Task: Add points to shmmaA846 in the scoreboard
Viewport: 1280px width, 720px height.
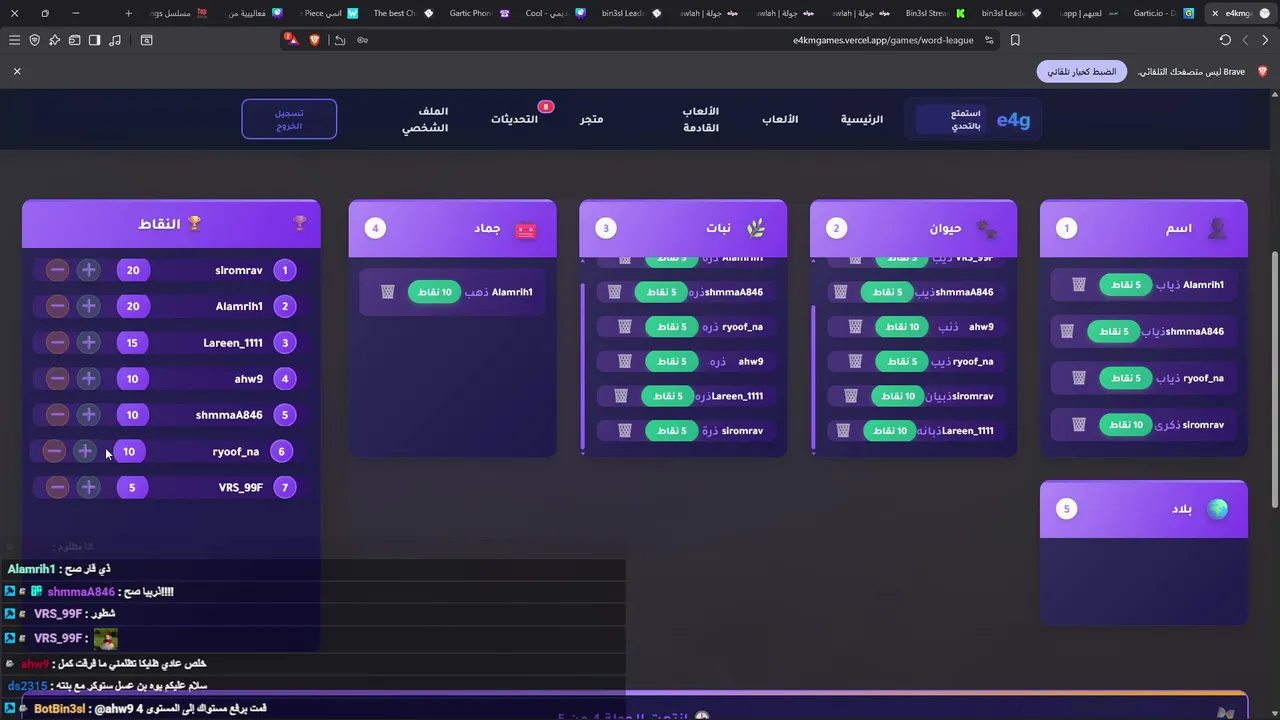Action: pos(89,415)
